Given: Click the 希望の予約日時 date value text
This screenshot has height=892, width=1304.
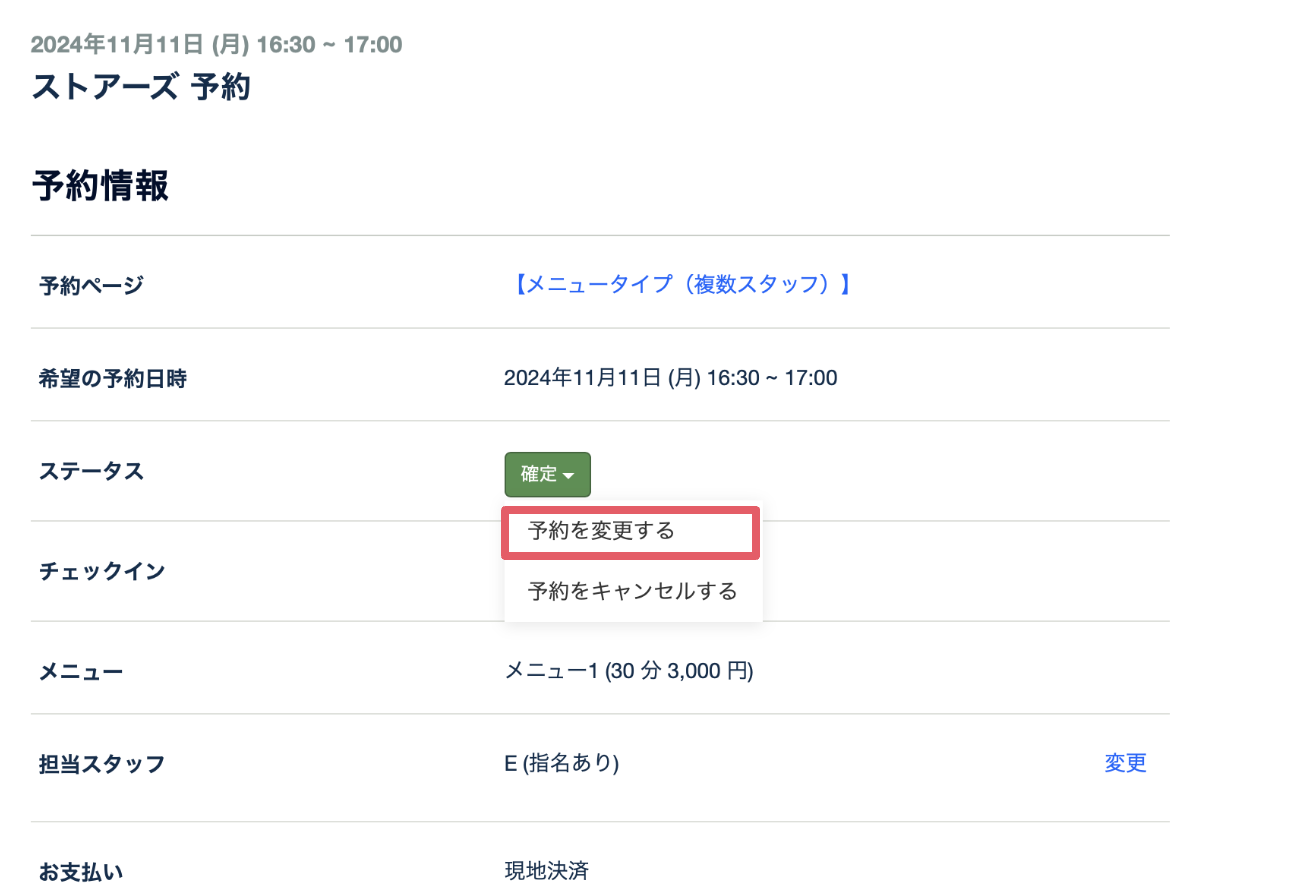Looking at the screenshot, I should [x=670, y=378].
